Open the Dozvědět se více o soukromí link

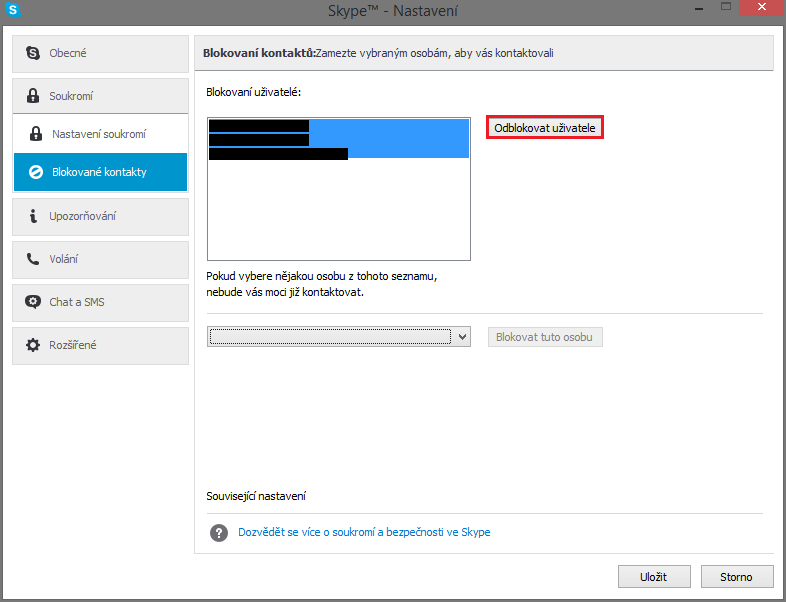364,532
